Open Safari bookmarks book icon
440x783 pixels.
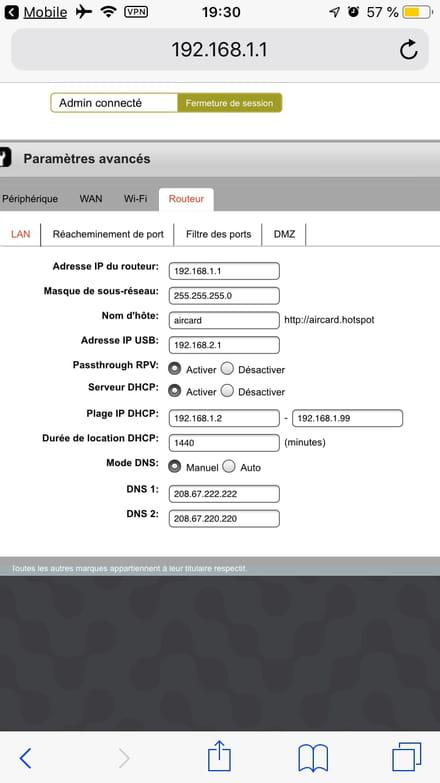click(313, 758)
